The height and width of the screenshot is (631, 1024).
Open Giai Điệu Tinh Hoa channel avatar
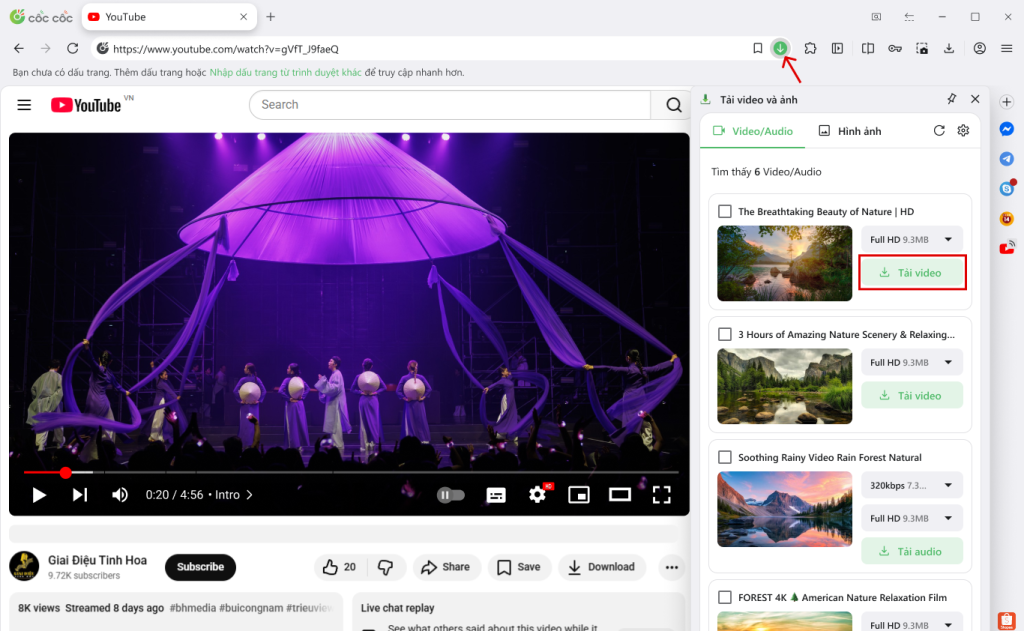tap(24, 566)
